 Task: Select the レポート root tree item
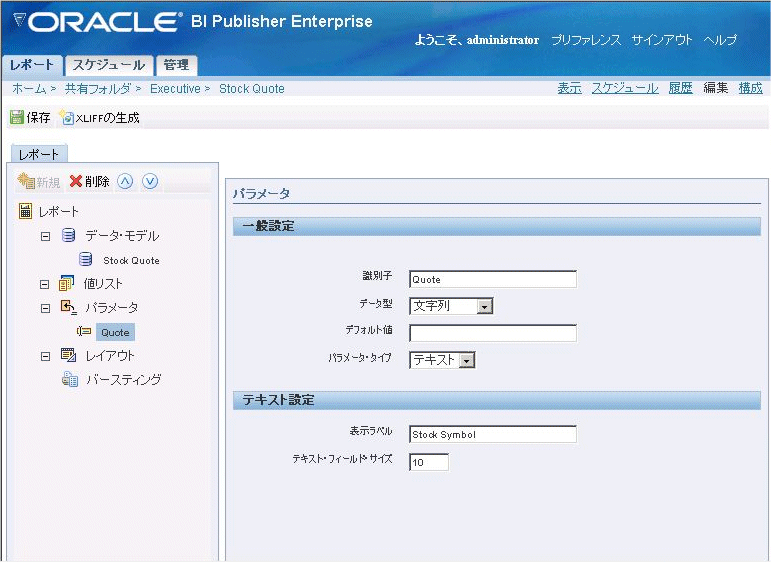tap(59, 211)
